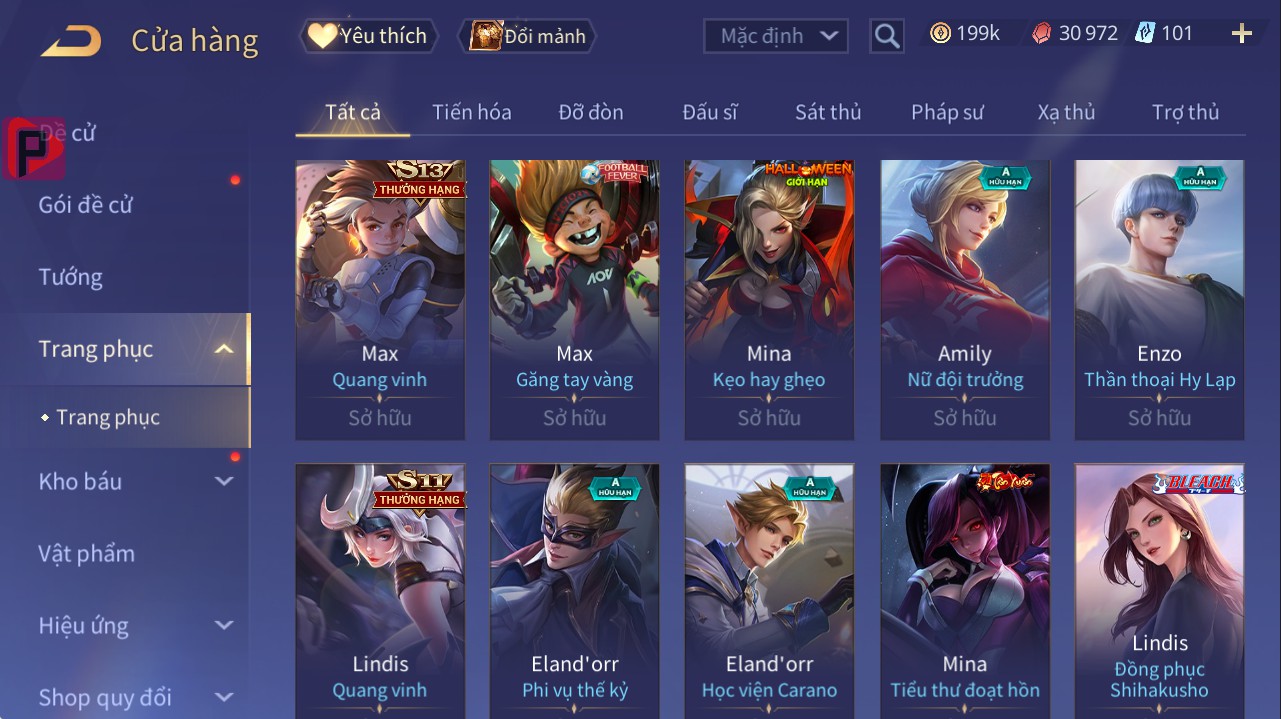Select the Tiến hóa tab
The width and height of the screenshot is (1281, 719).
tap(472, 112)
